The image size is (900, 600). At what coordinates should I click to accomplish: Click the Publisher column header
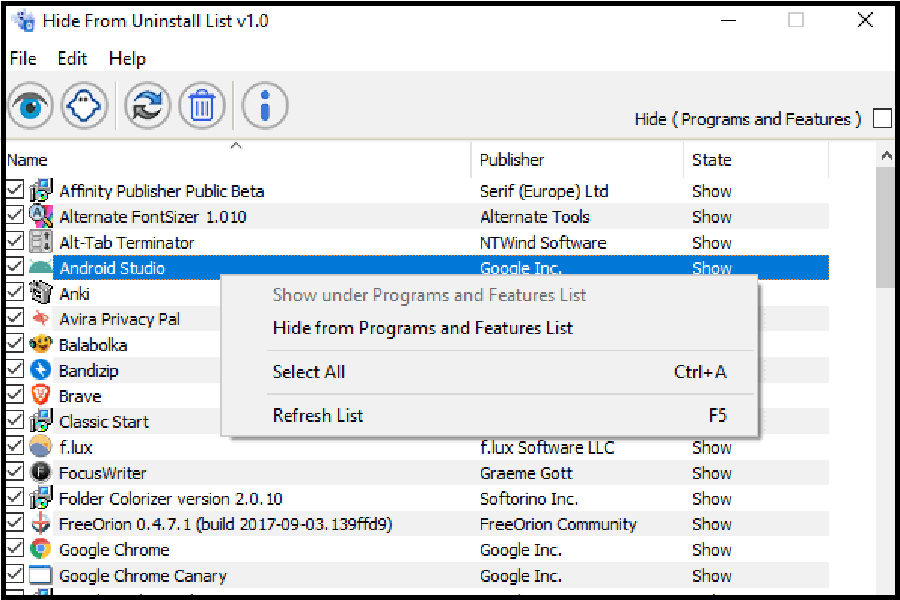[x=512, y=160]
